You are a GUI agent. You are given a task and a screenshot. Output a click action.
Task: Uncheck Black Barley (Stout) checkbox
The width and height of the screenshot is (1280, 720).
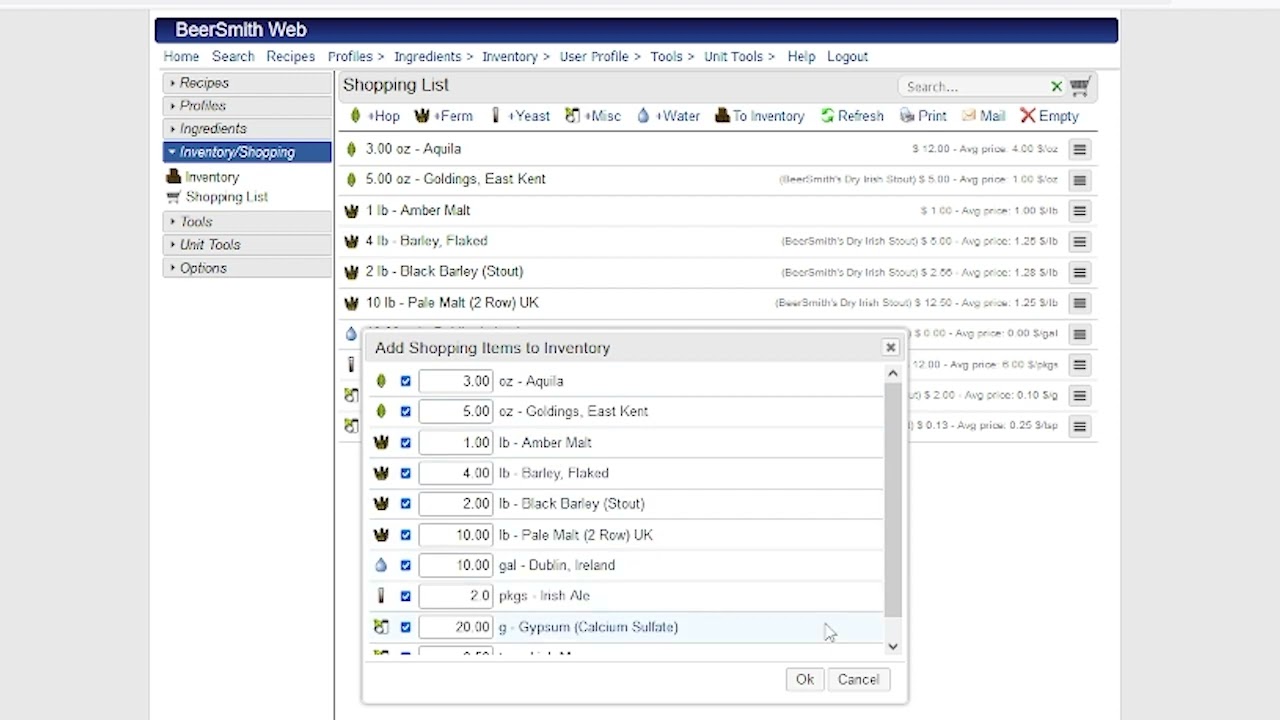405,503
